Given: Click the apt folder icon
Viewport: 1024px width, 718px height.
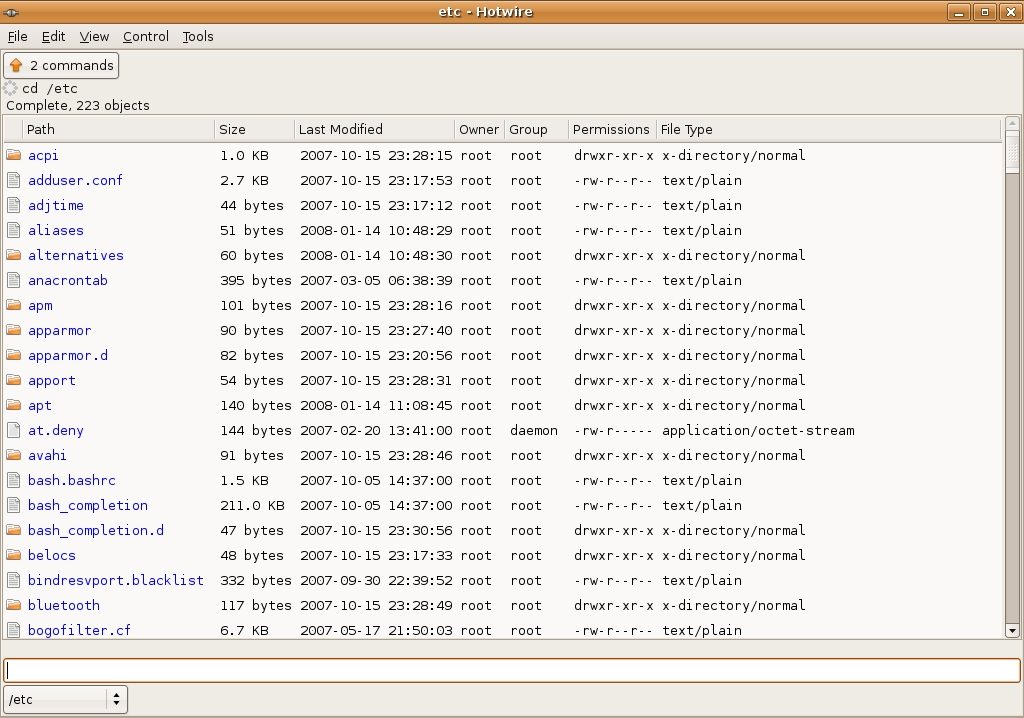Looking at the screenshot, I should click(x=14, y=405).
